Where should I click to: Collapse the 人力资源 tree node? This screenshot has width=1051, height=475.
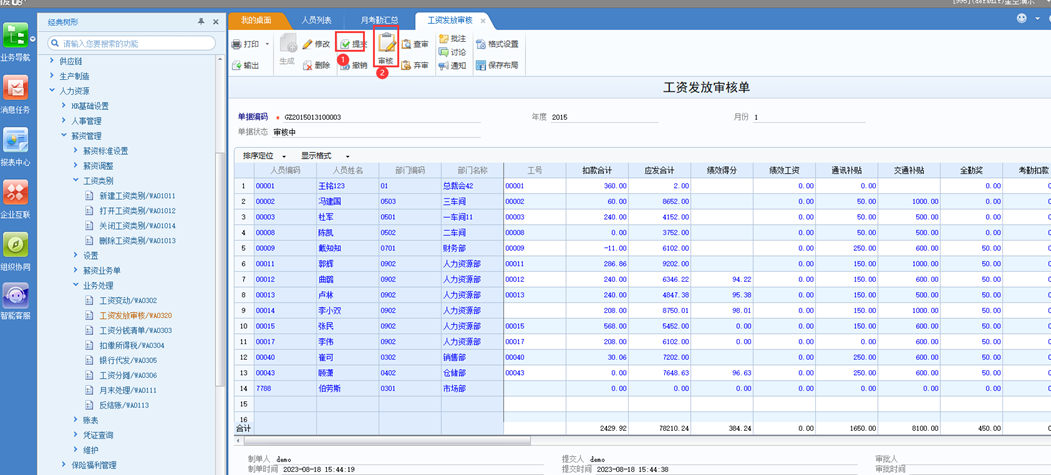[x=52, y=91]
